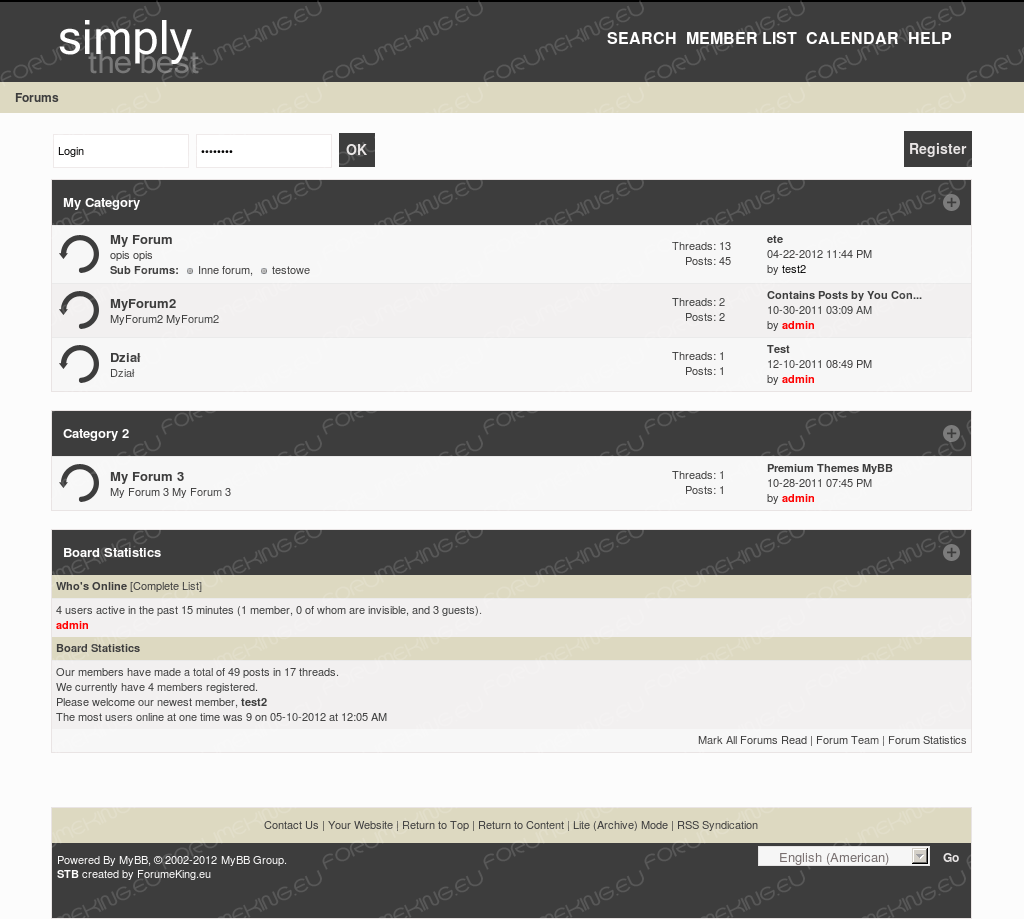
Task: Collapse the My Category section
Action: click(x=951, y=203)
